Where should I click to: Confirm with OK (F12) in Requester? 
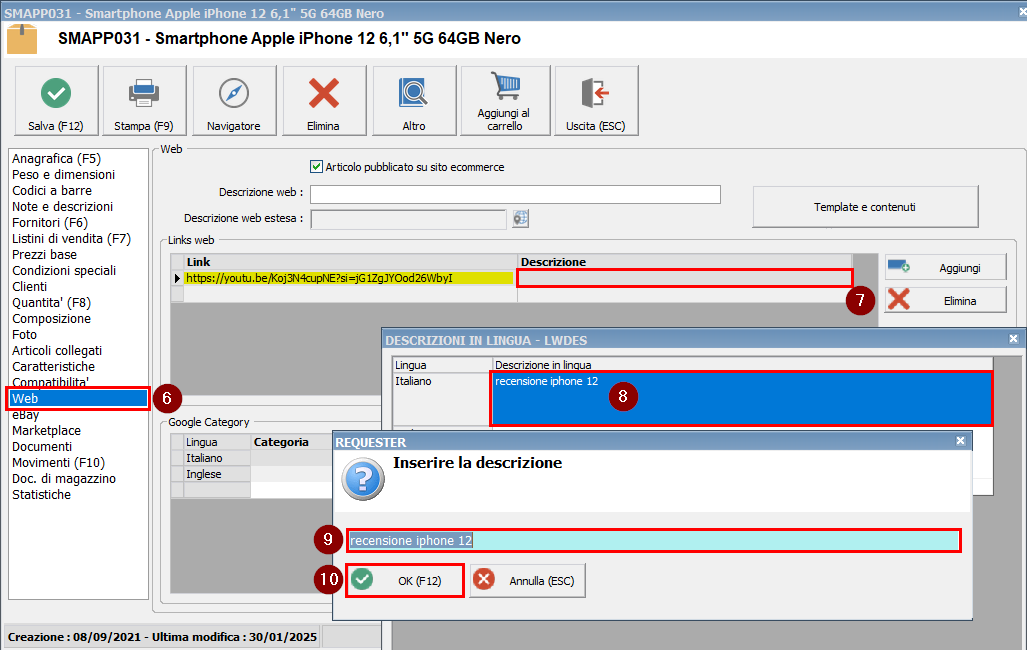coord(405,581)
